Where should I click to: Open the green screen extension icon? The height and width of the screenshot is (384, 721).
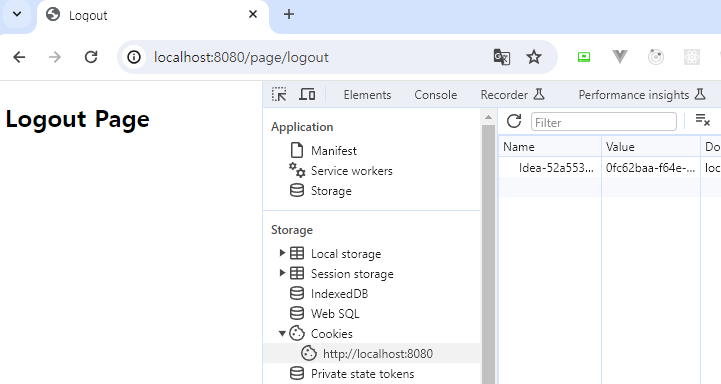pos(584,57)
